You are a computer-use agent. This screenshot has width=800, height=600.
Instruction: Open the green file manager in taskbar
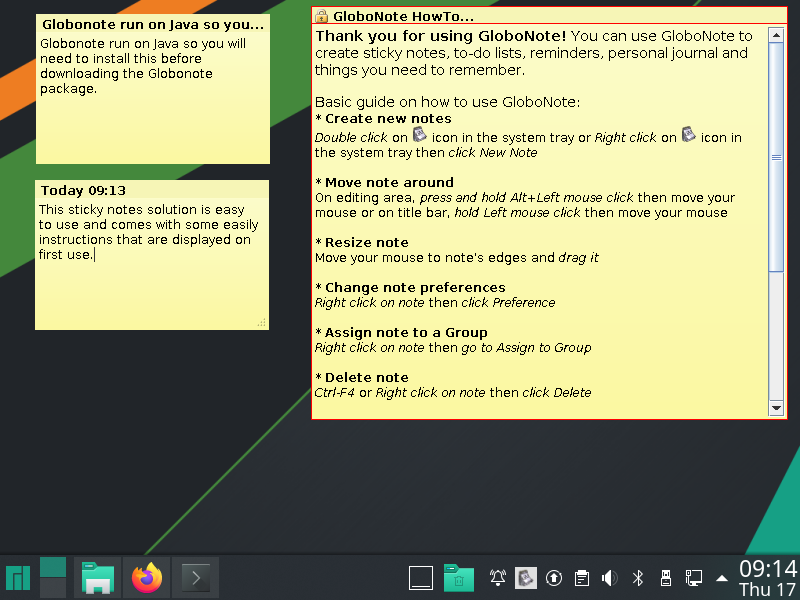tap(96, 578)
